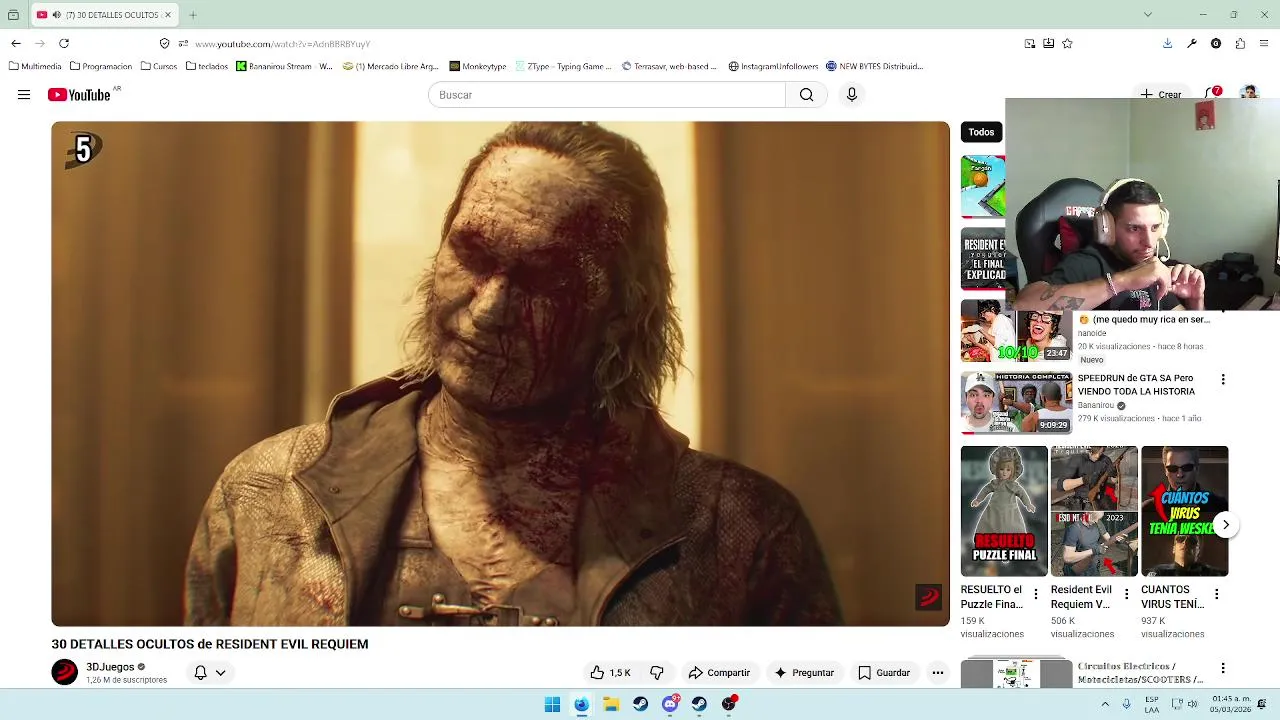Open Discord from the taskbar
This screenshot has height=720, width=1280.
point(670,704)
